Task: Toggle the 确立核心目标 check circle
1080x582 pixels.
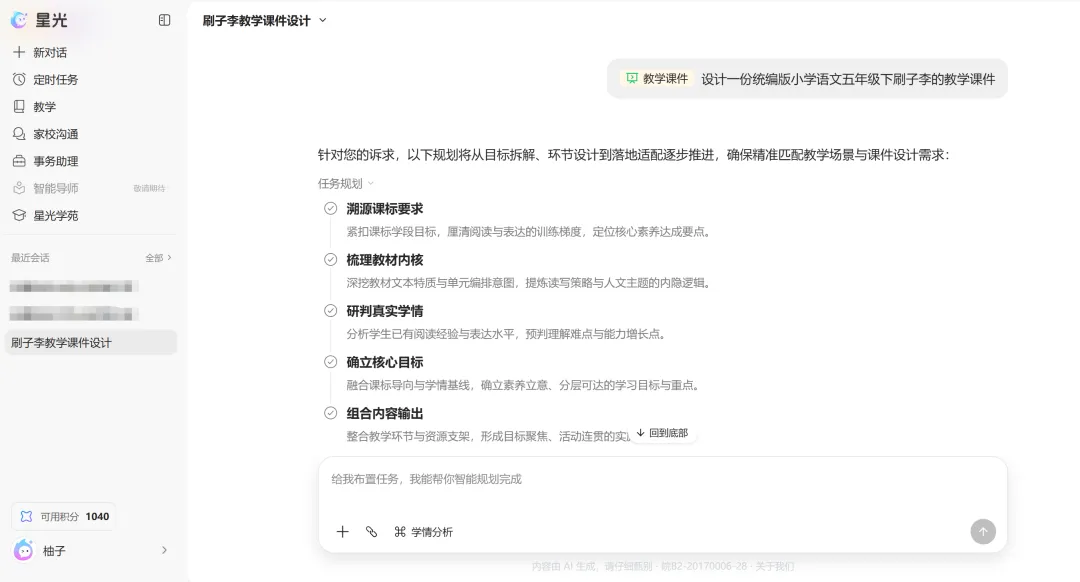Action: [331, 362]
